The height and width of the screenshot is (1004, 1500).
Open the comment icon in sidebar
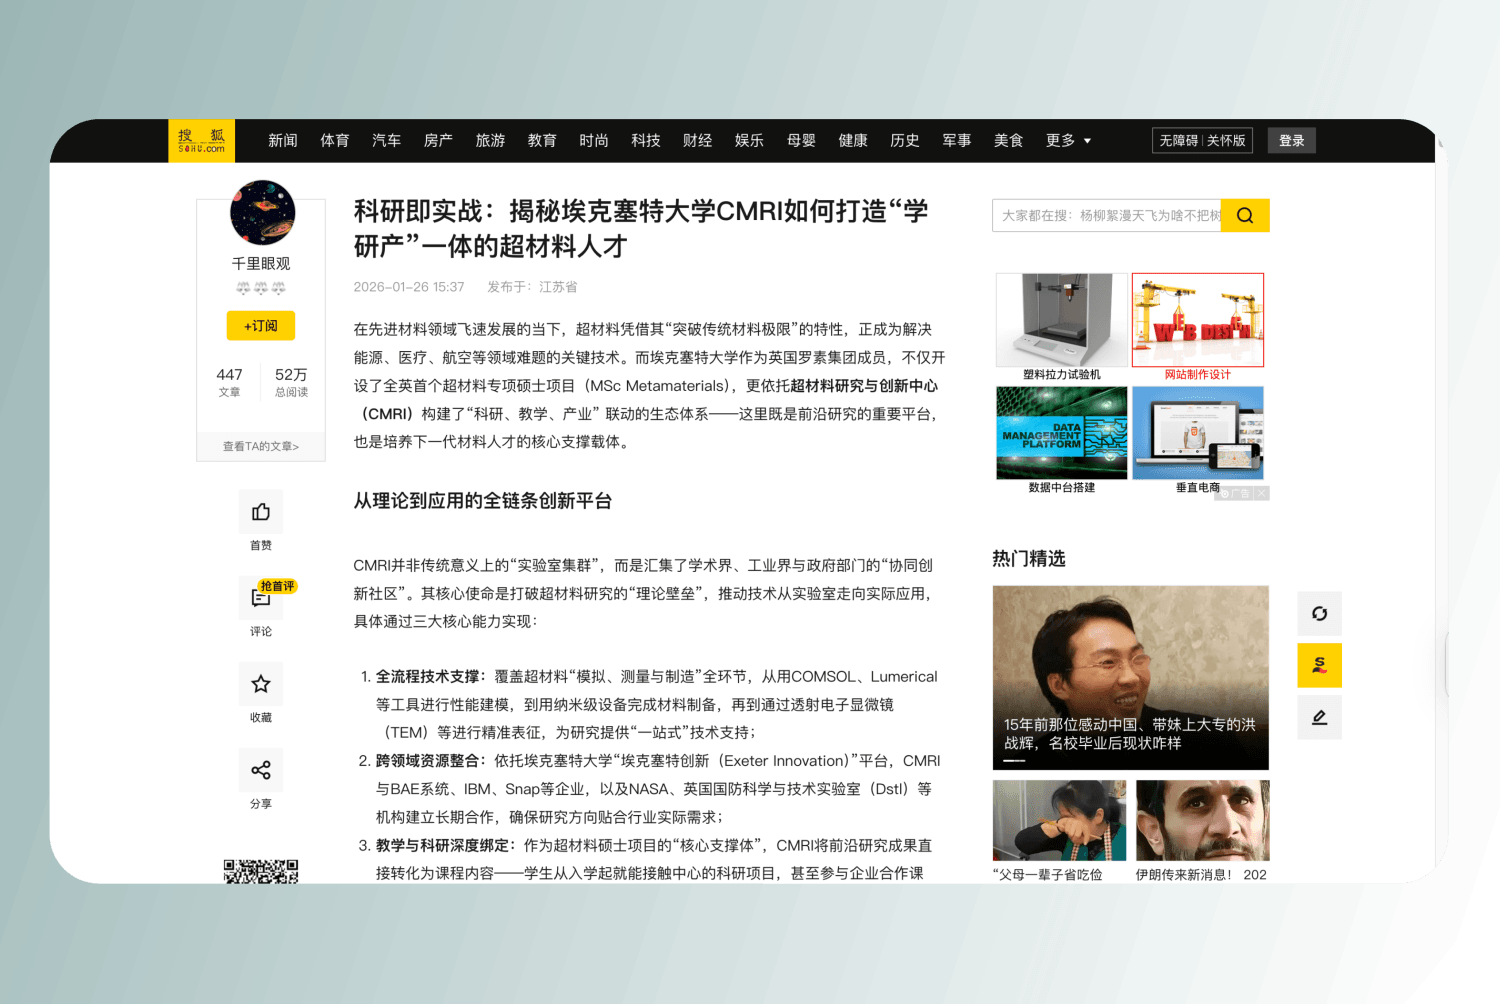(x=261, y=598)
